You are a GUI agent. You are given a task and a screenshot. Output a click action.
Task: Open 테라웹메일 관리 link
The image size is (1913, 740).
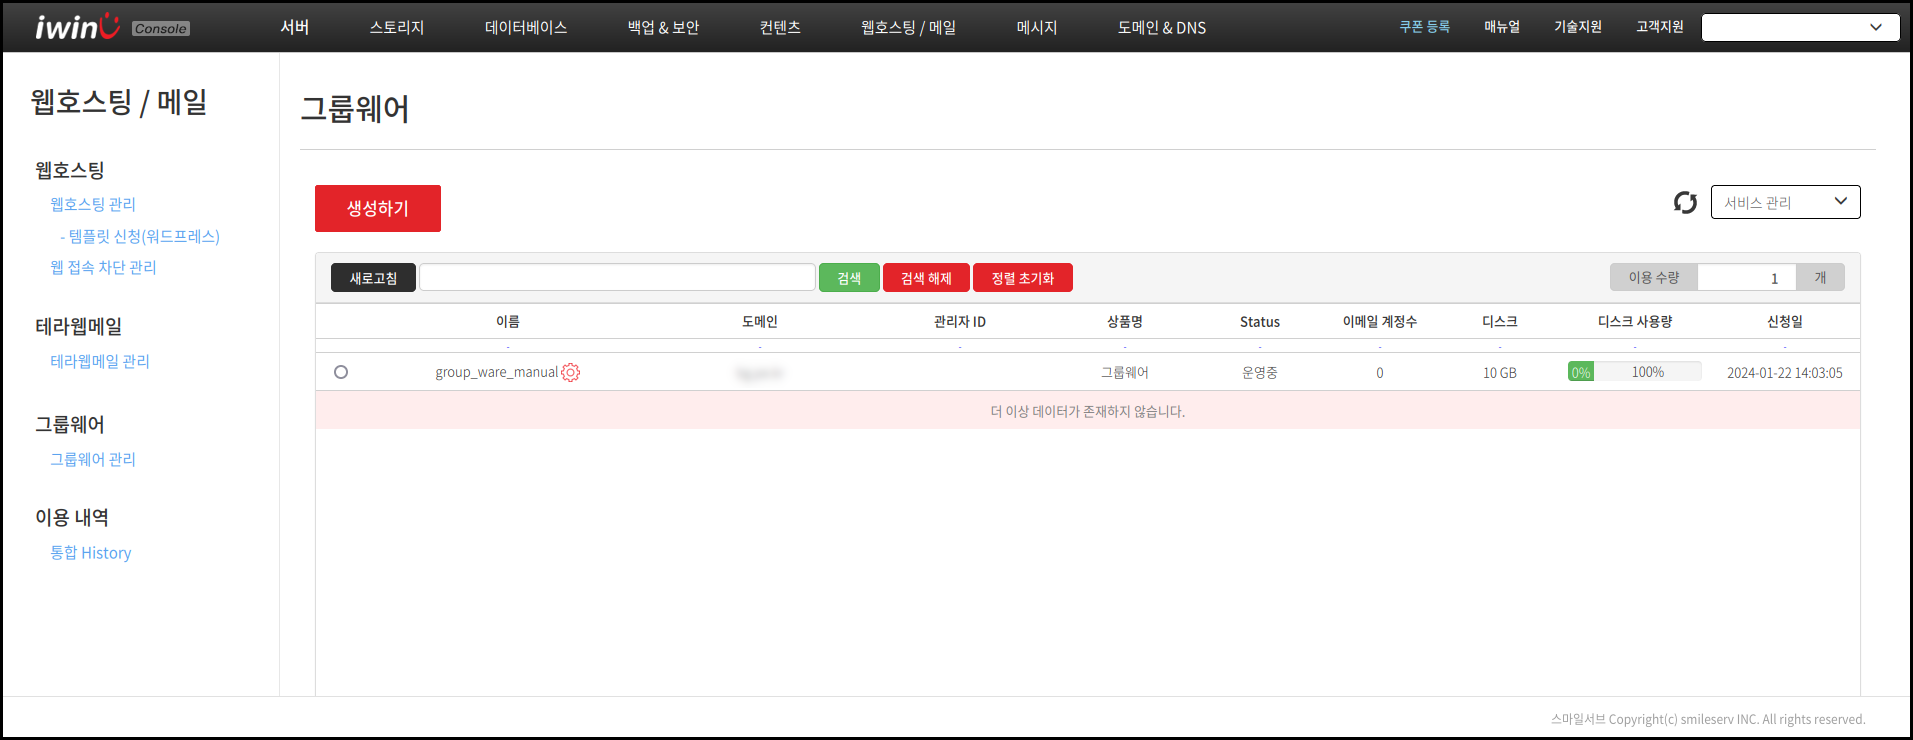tap(100, 361)
